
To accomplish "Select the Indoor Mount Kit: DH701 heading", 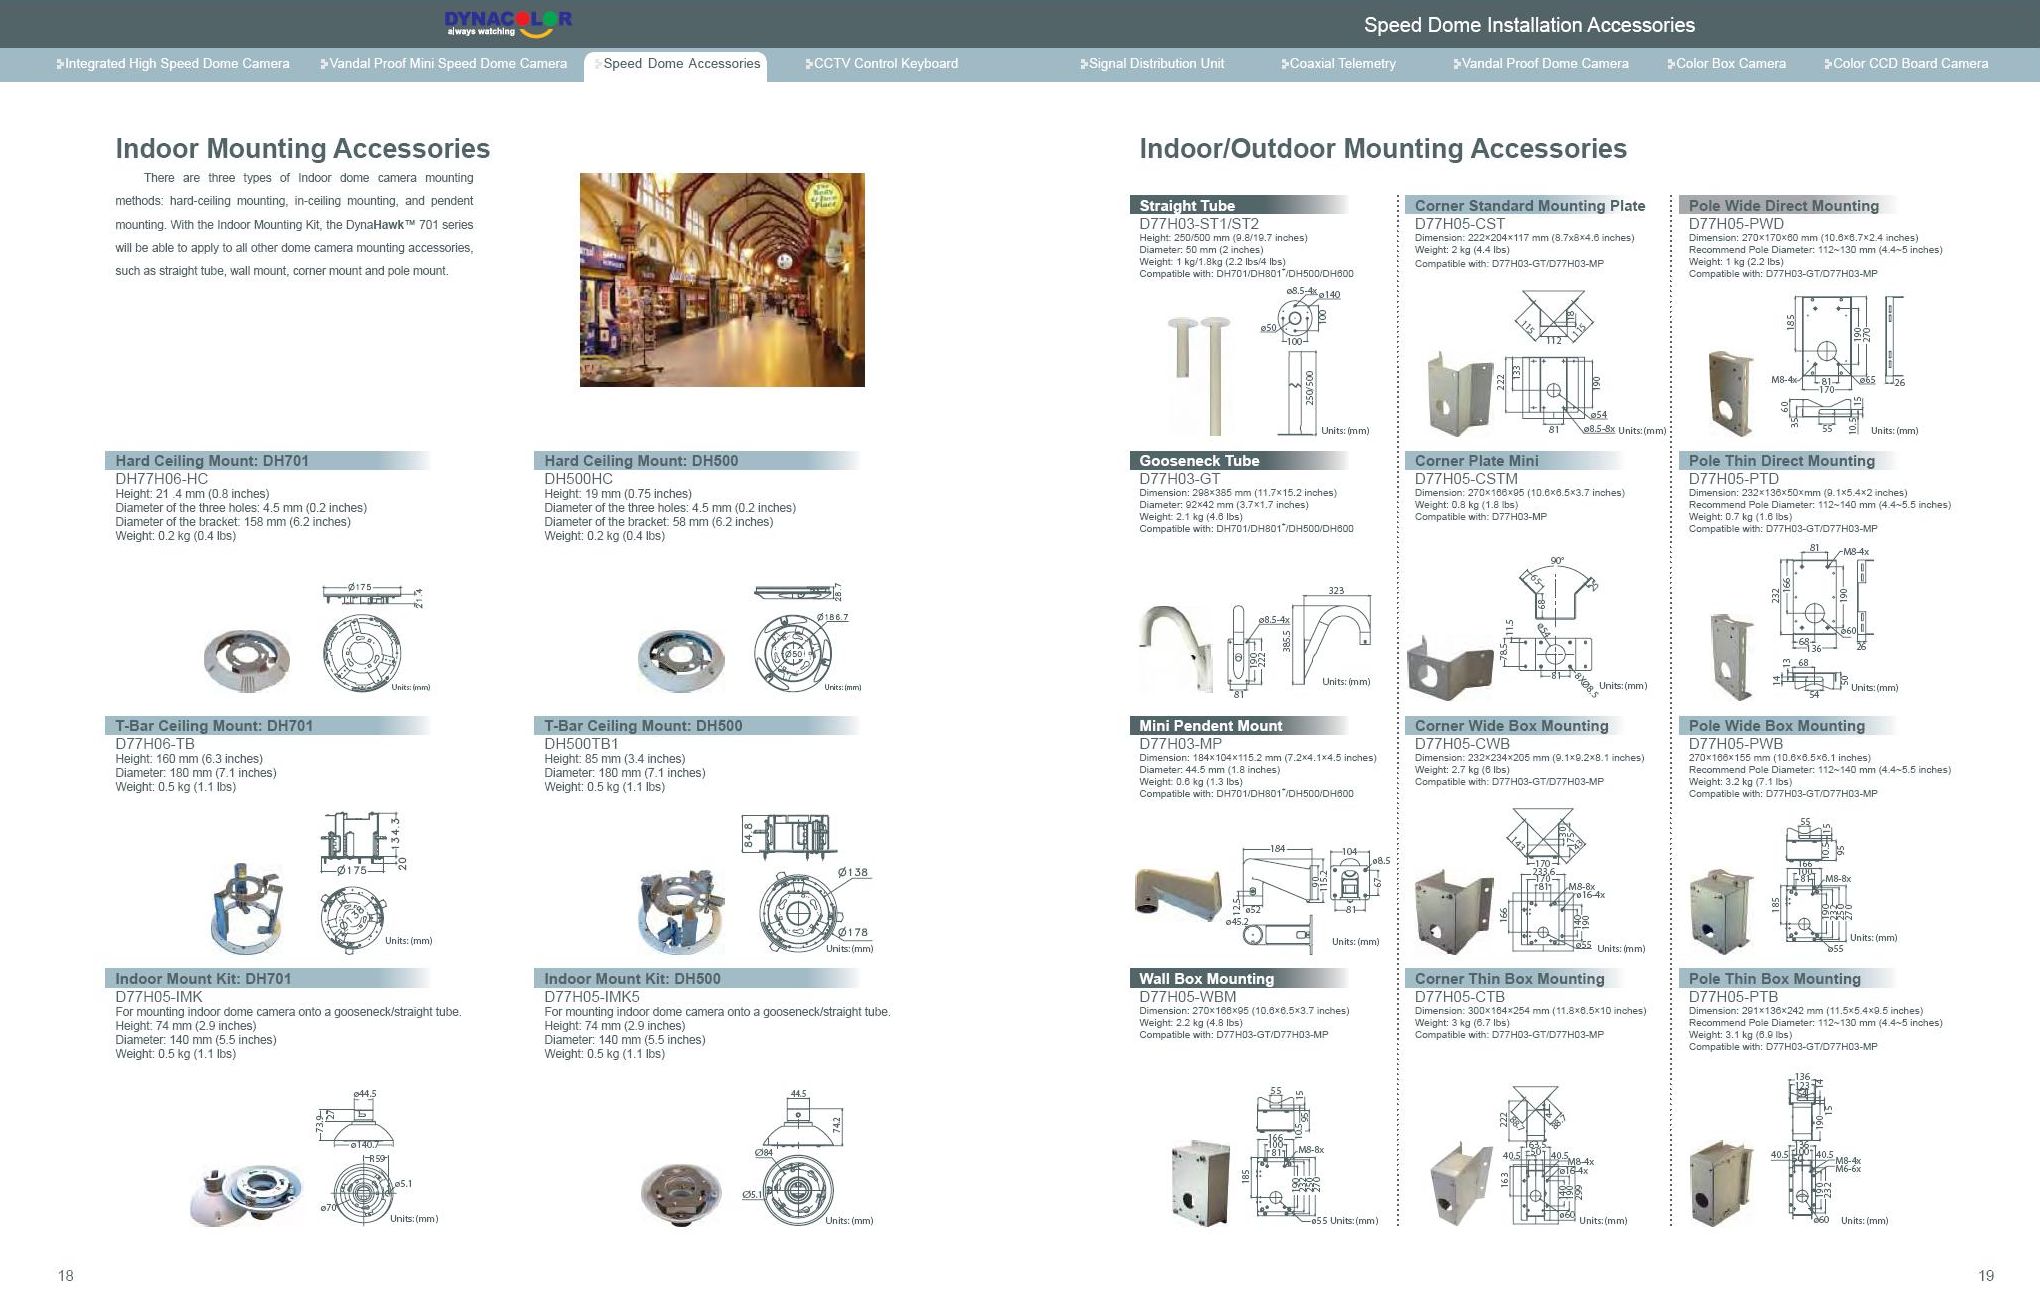I will click(x=203, y=979).
